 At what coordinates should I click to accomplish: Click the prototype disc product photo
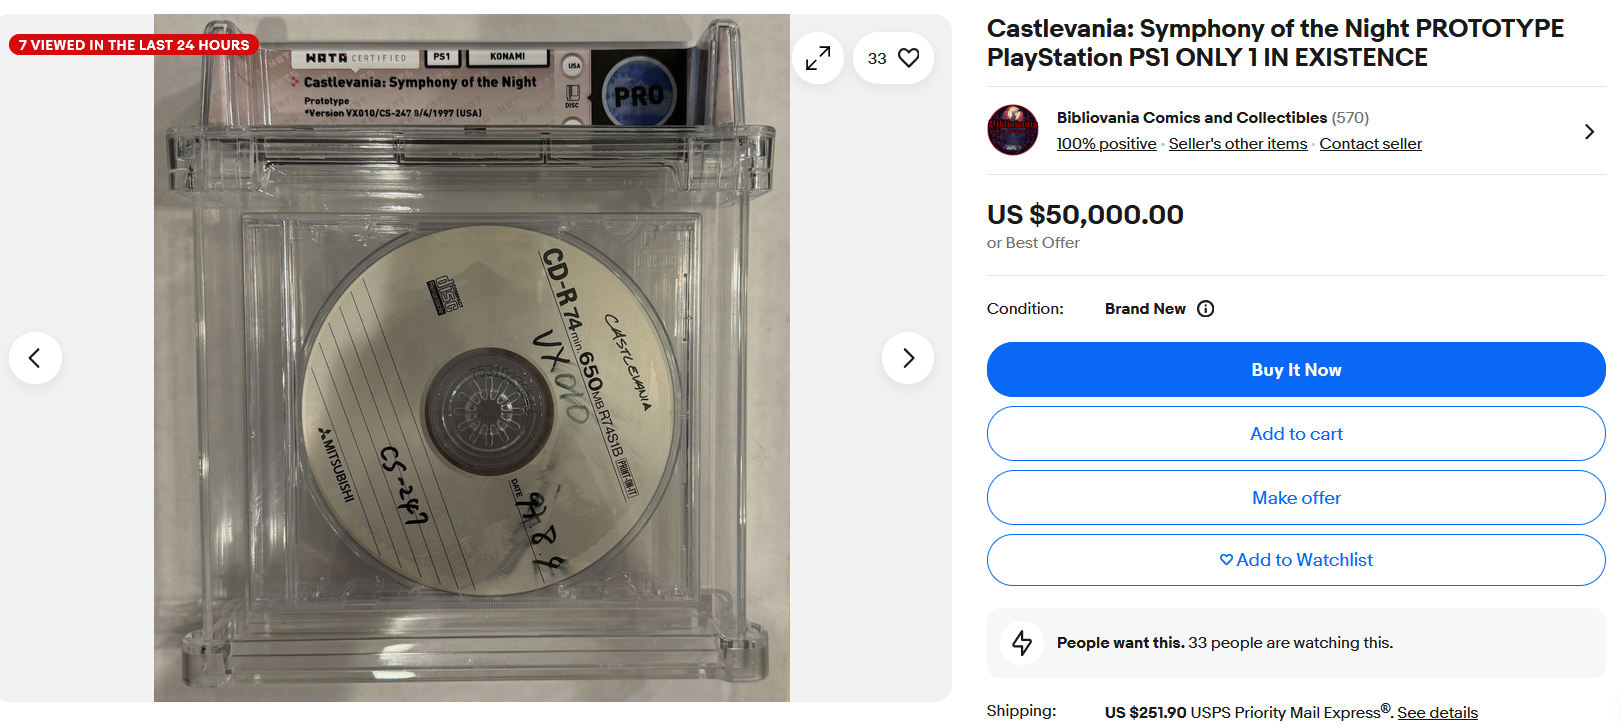[x=472, y=358]
